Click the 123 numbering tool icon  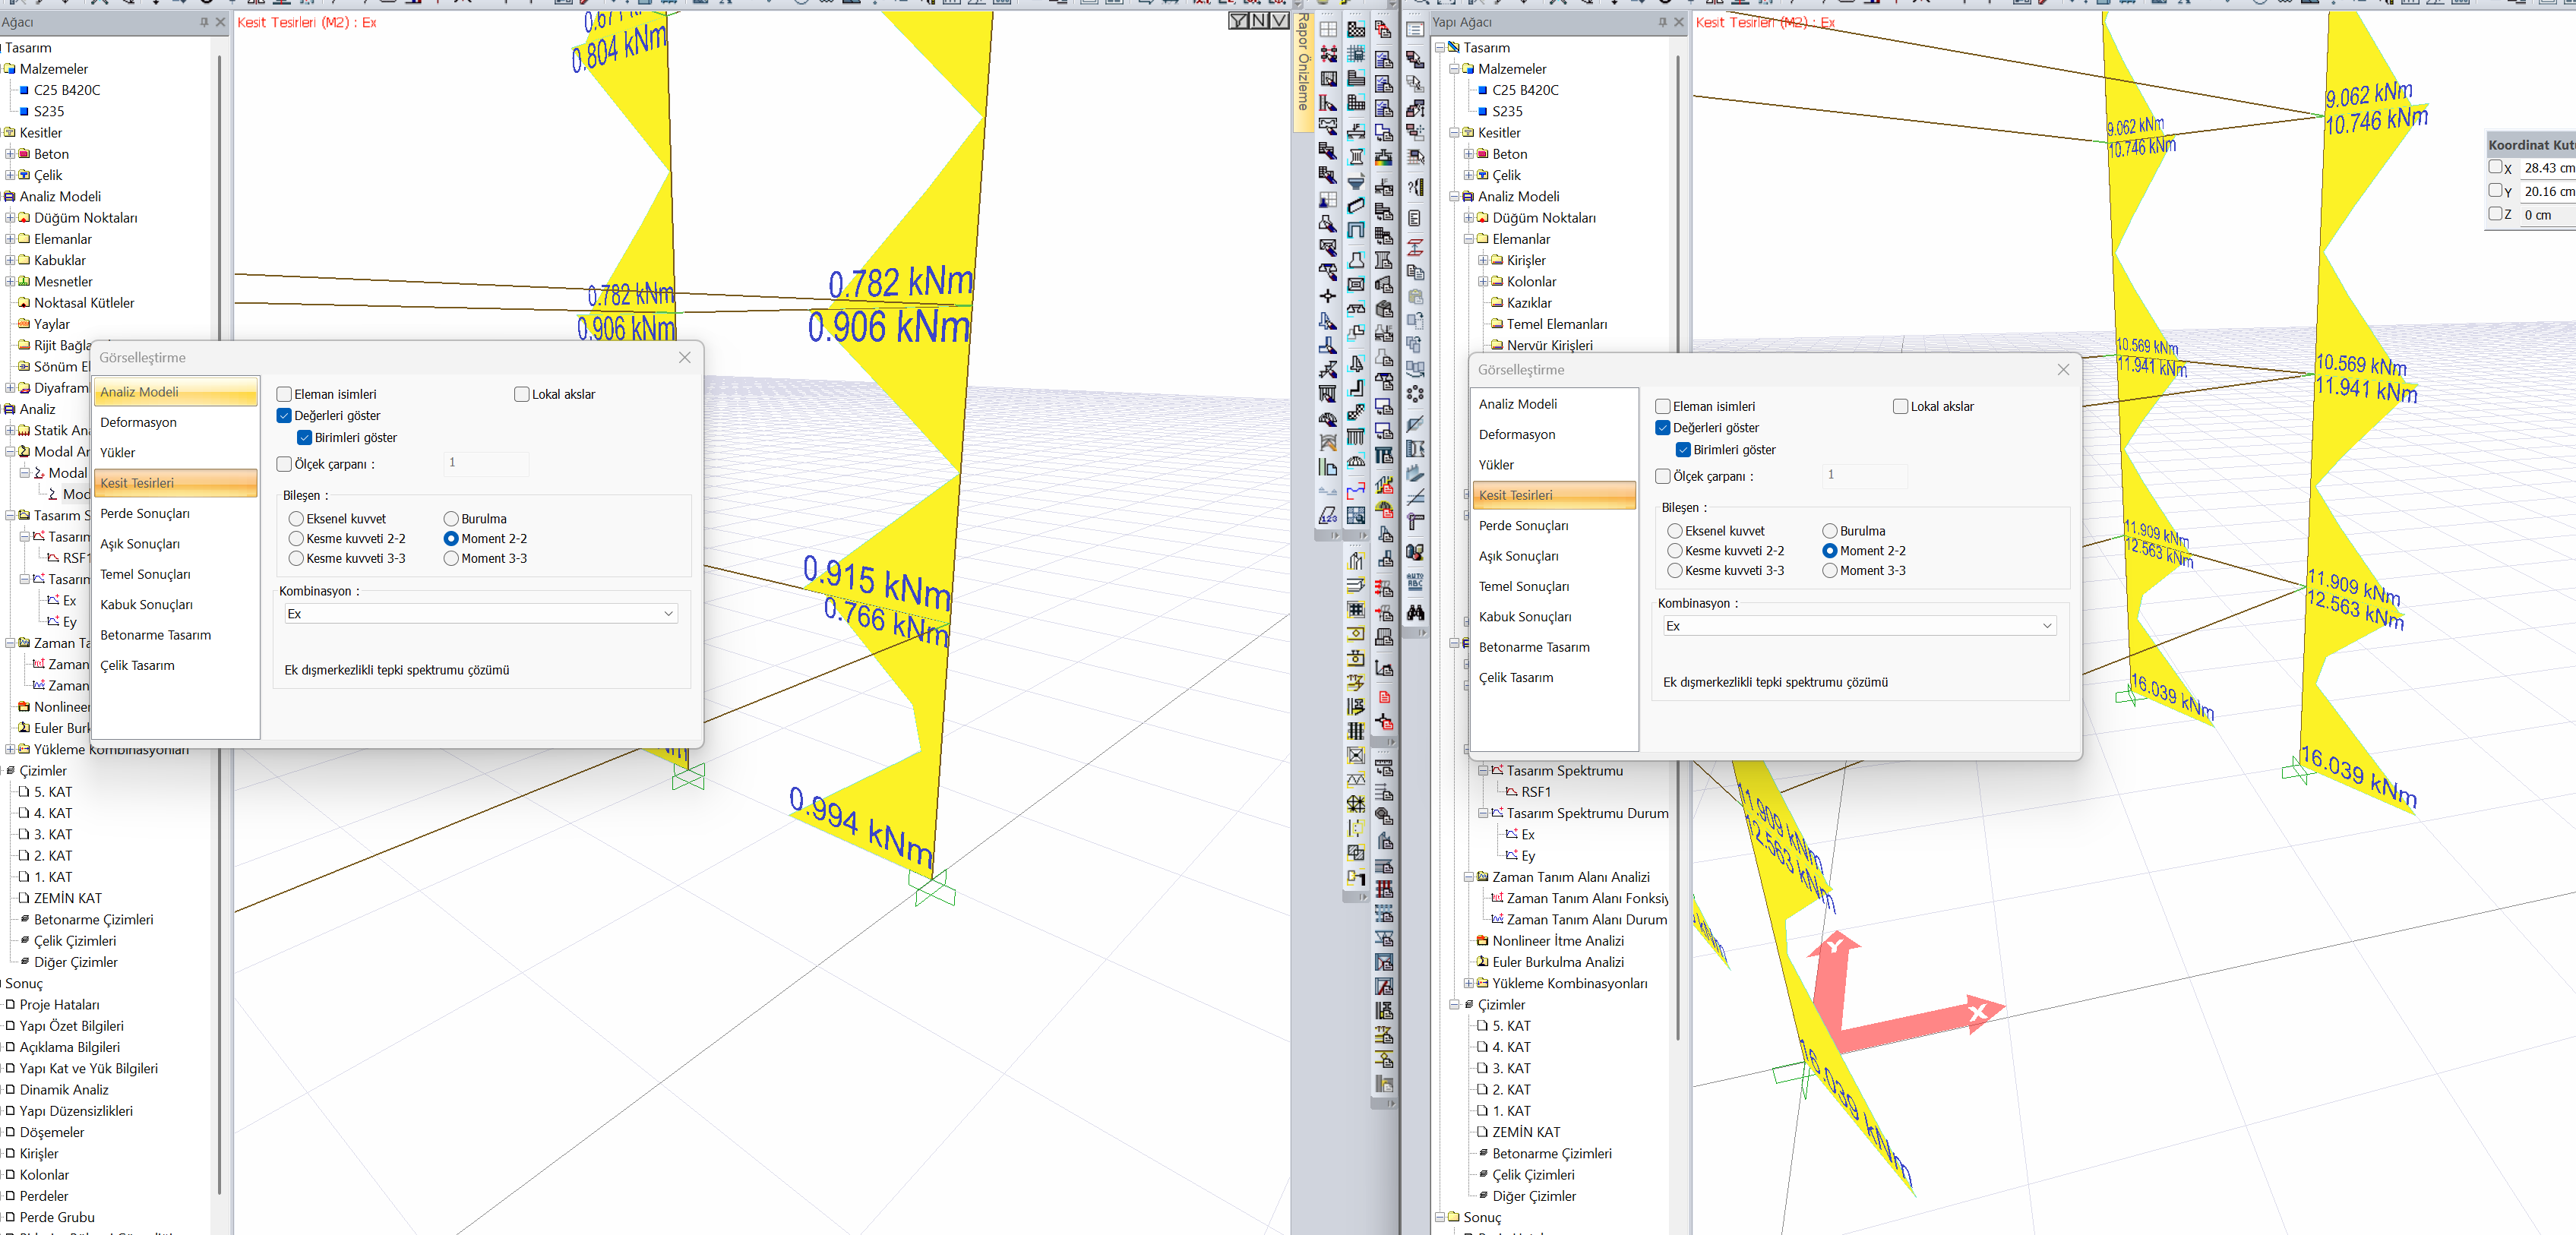point(1327,515)
